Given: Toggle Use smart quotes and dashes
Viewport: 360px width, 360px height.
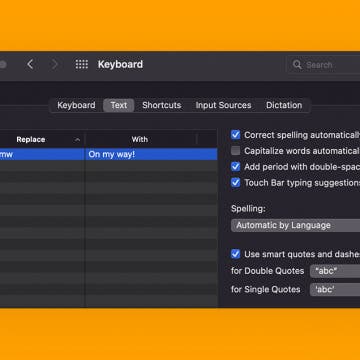Looking at the screenshot, I should pos(236,254).
